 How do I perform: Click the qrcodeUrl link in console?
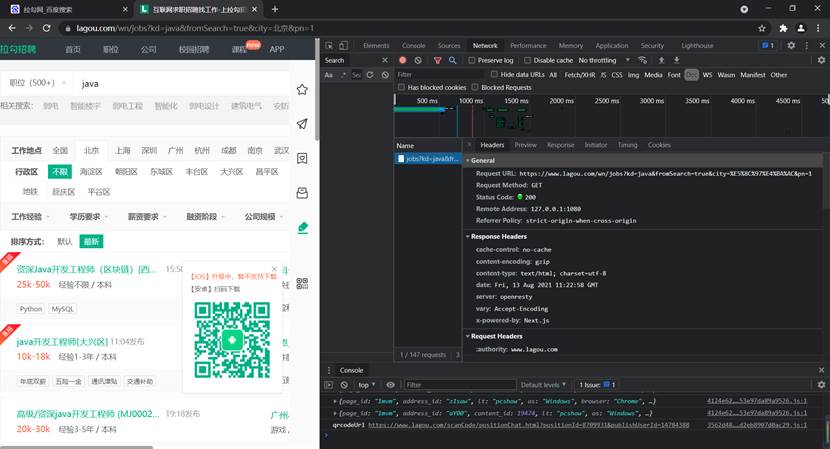pos(528,425)
